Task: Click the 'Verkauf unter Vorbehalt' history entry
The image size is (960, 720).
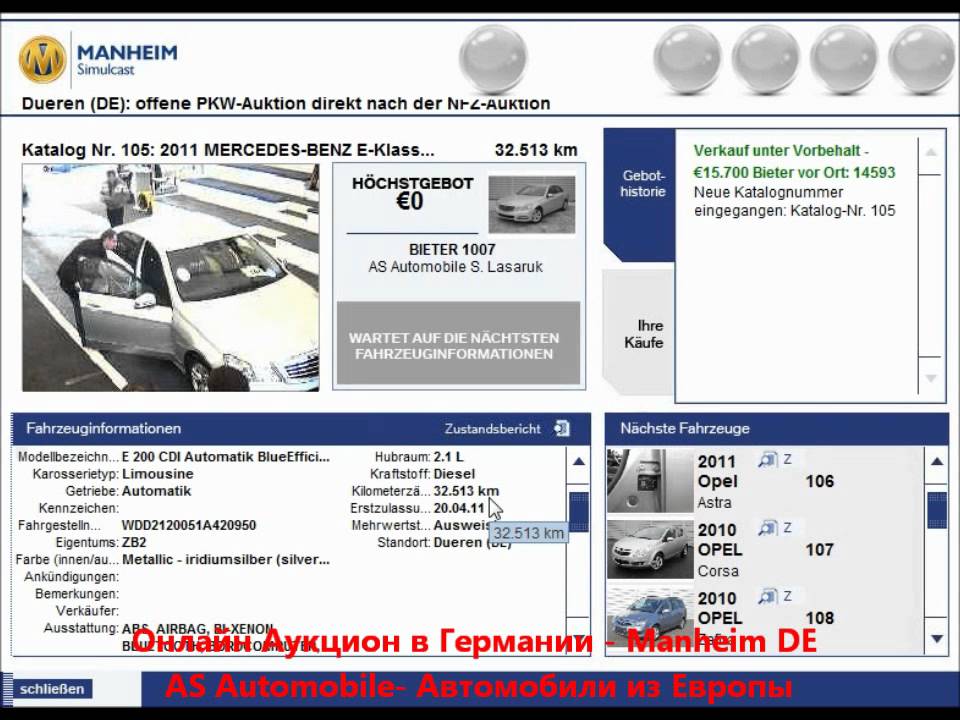Action: pyautogui.click(x=794, y=162)
